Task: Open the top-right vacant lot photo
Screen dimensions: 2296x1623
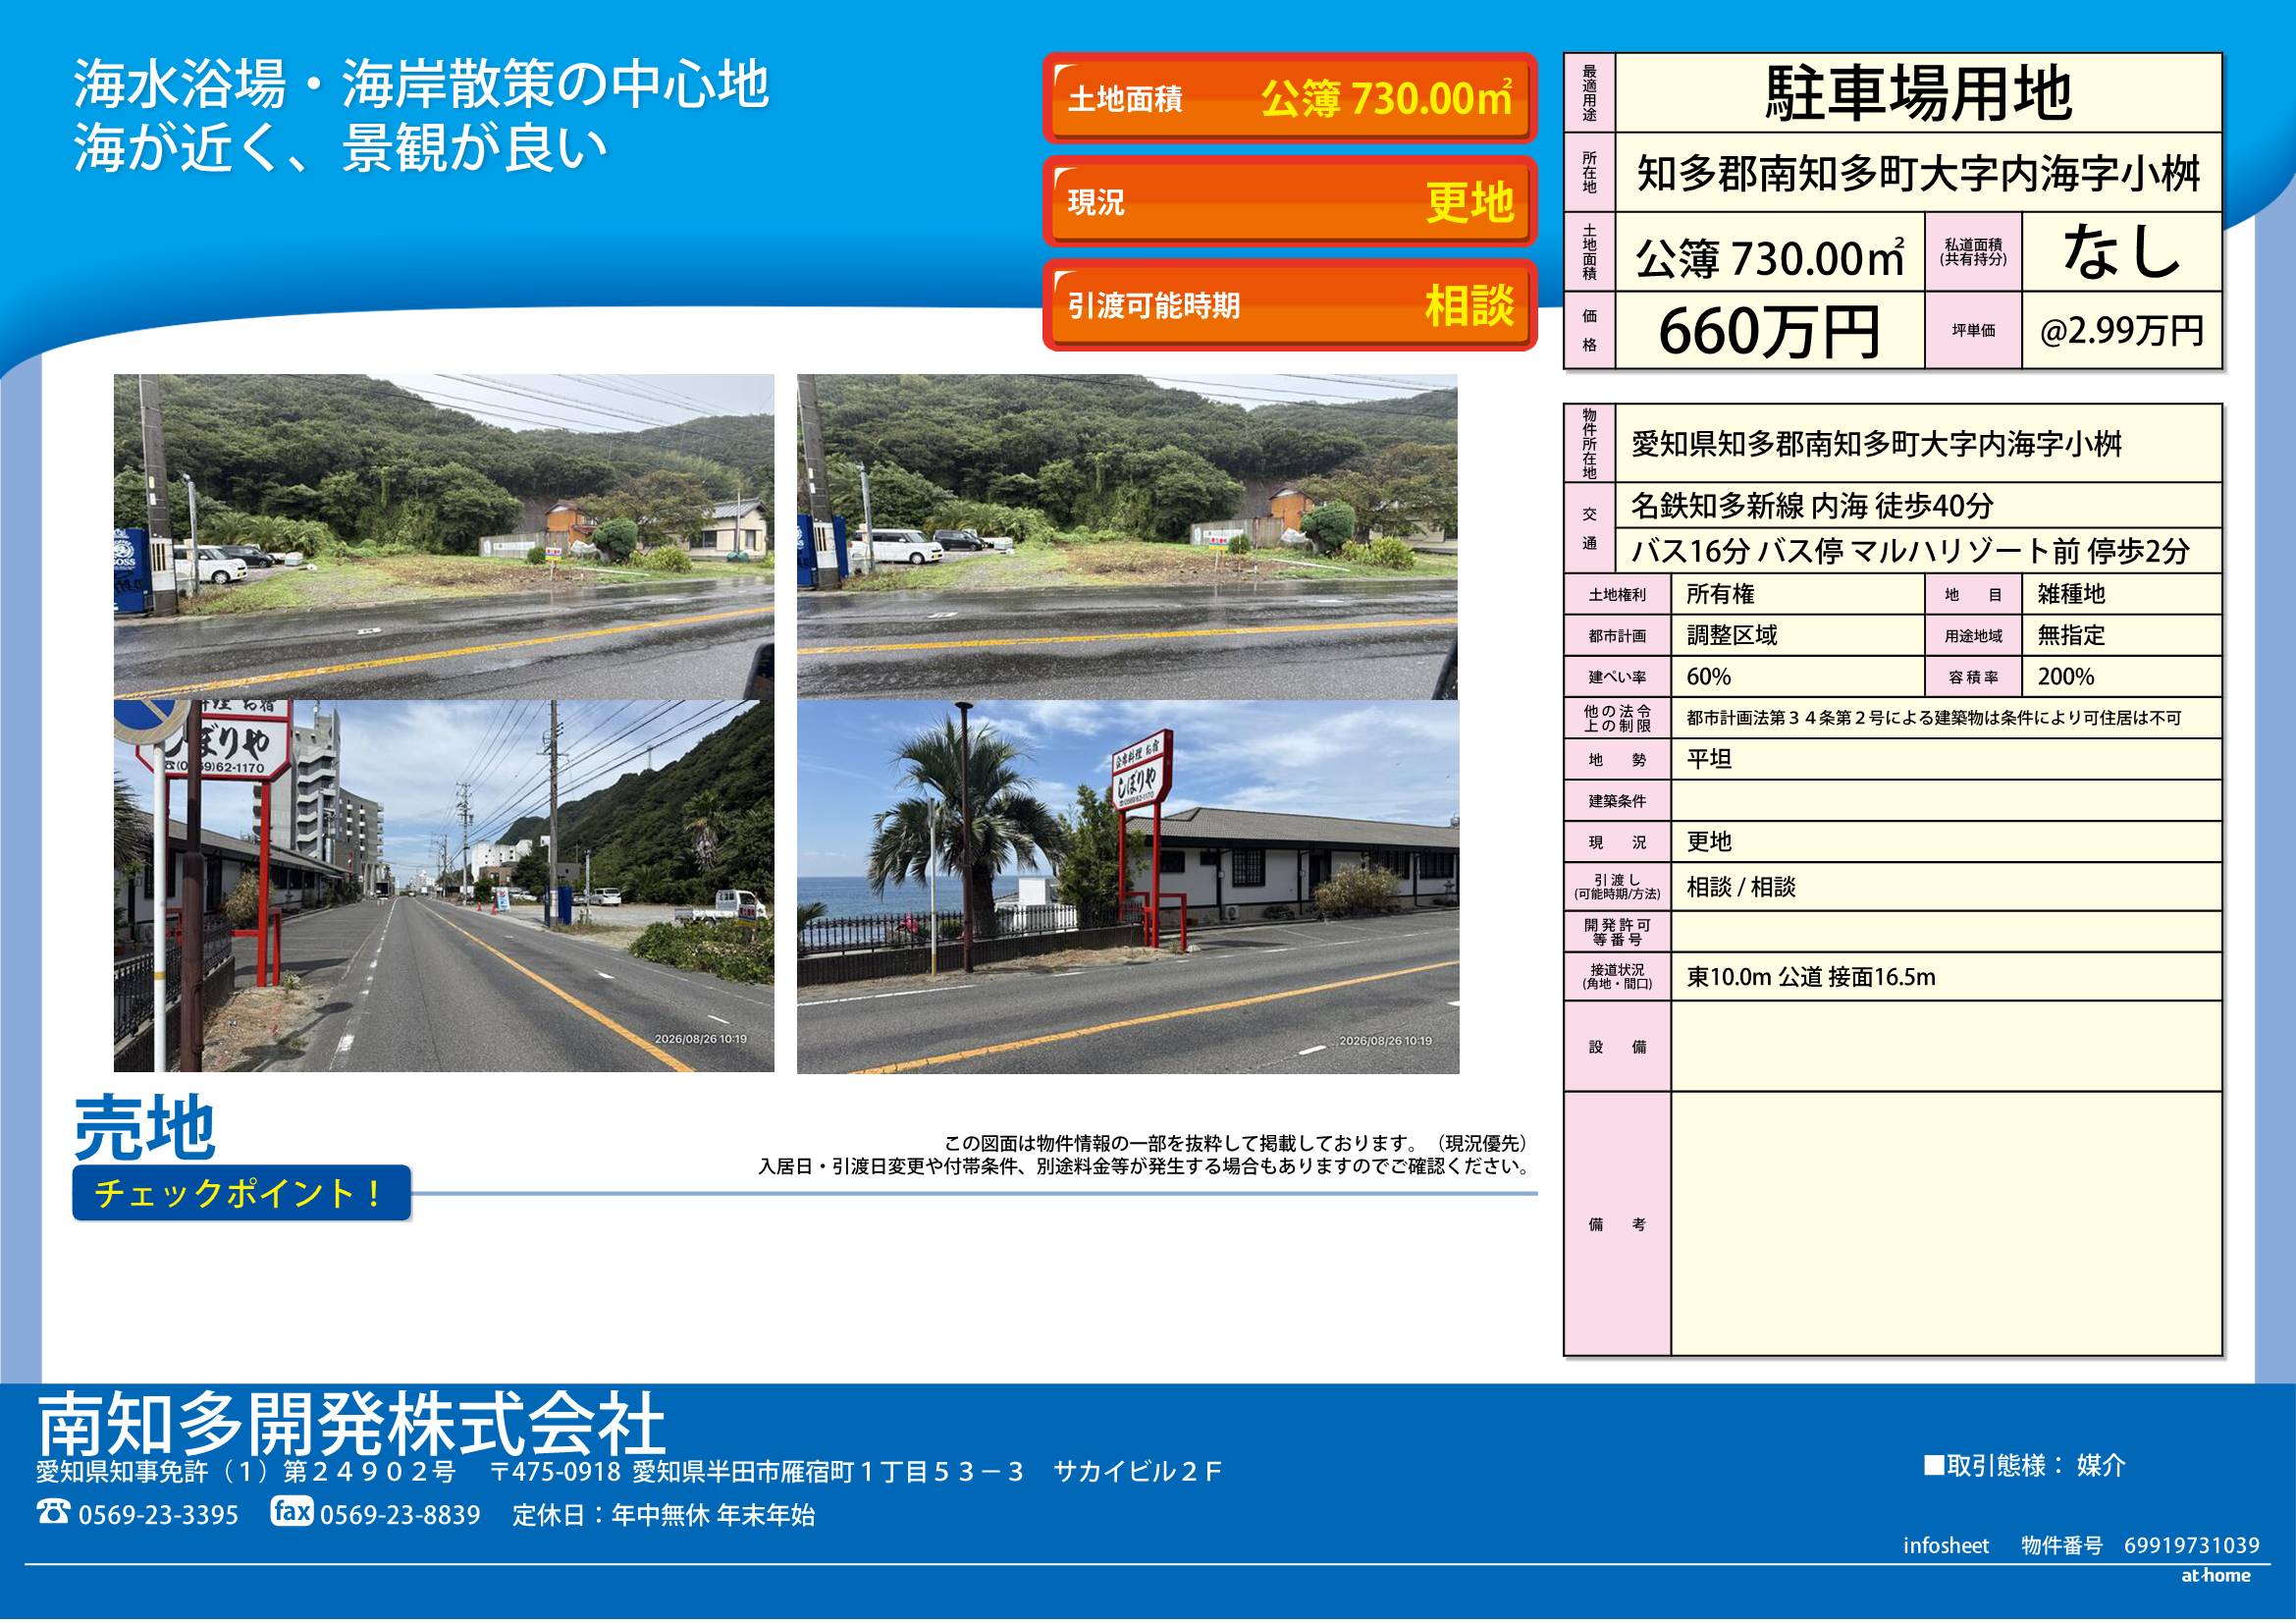Action: pyautogui.click(x=1127, y=537)
